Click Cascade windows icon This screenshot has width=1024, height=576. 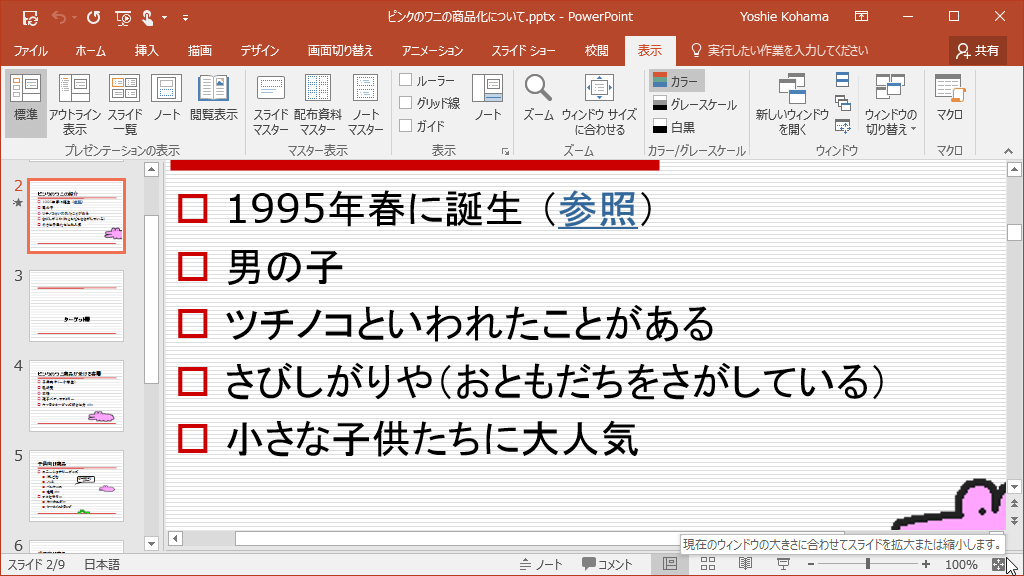[842, 103]
